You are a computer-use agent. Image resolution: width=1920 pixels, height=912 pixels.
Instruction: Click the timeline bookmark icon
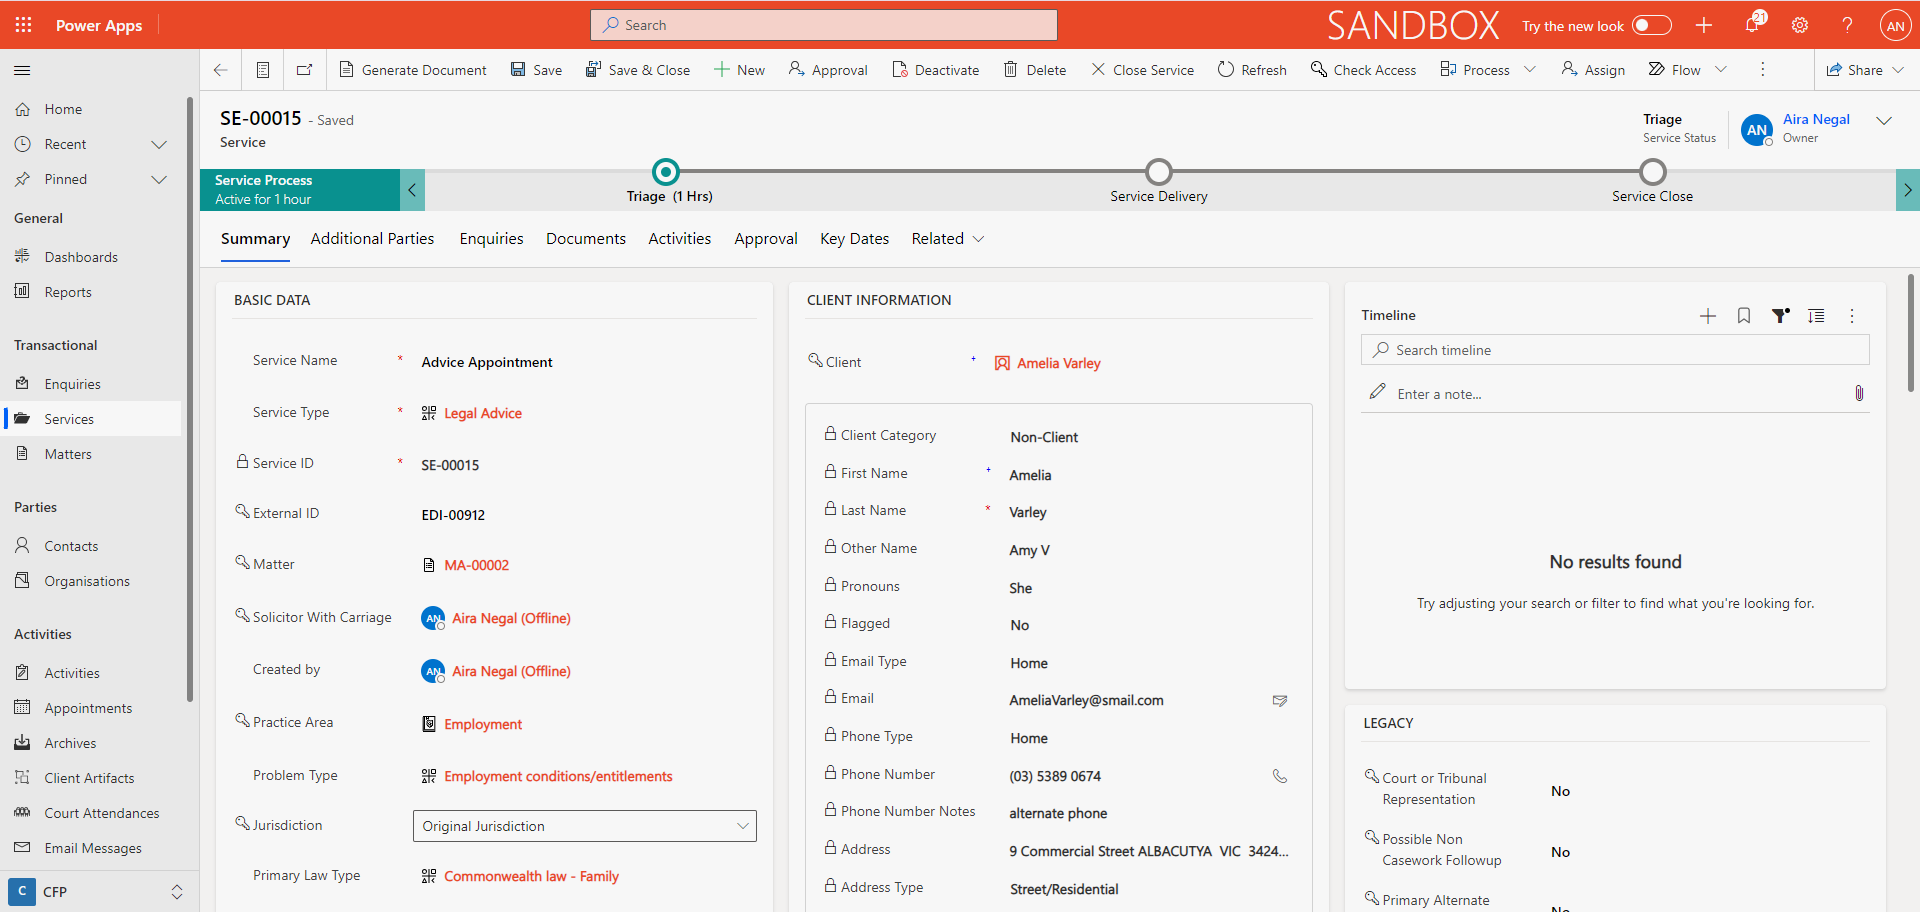tap(1744, 316)
